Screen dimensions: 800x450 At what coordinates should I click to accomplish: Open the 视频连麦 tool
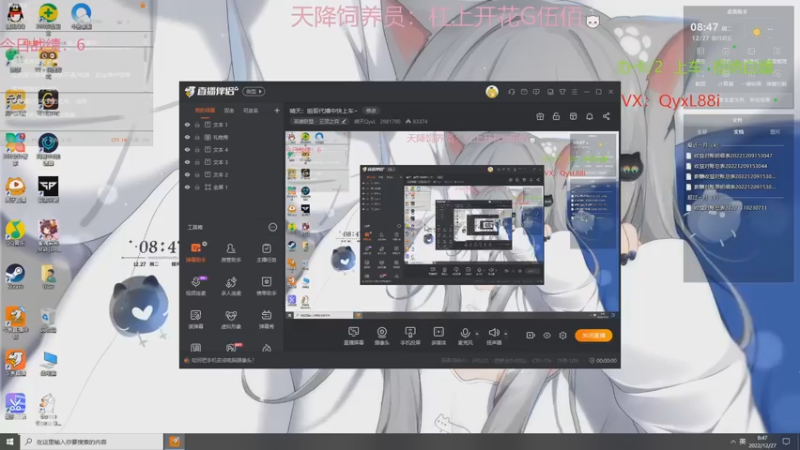(x=196, y=286)
